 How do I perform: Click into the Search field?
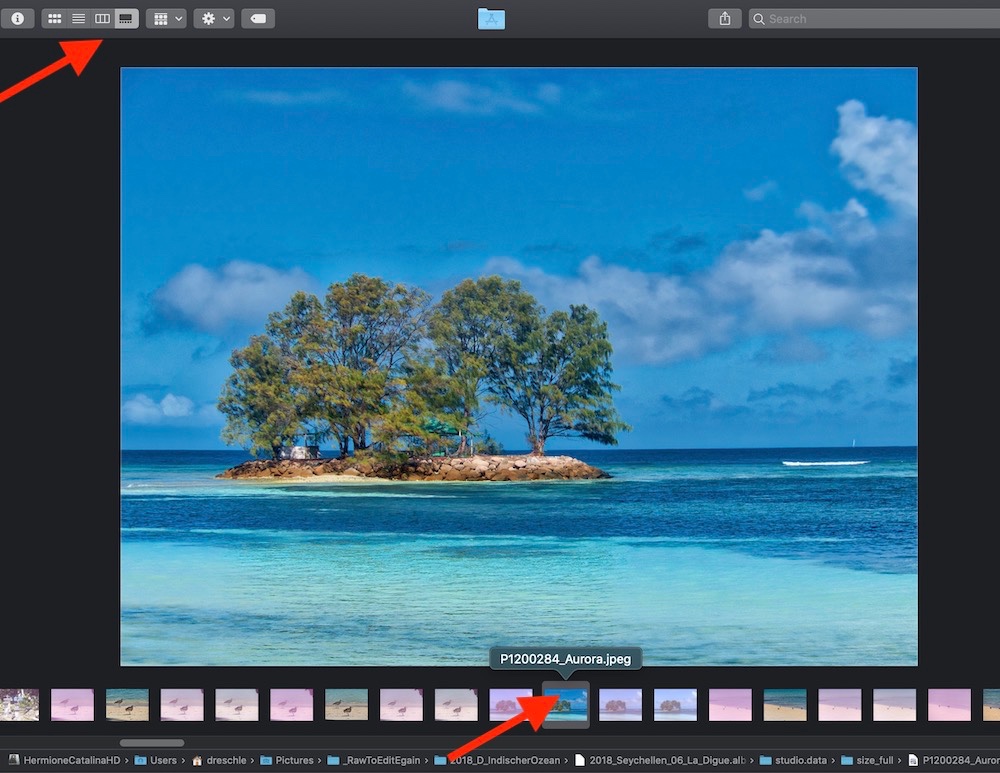click(874, 18)
